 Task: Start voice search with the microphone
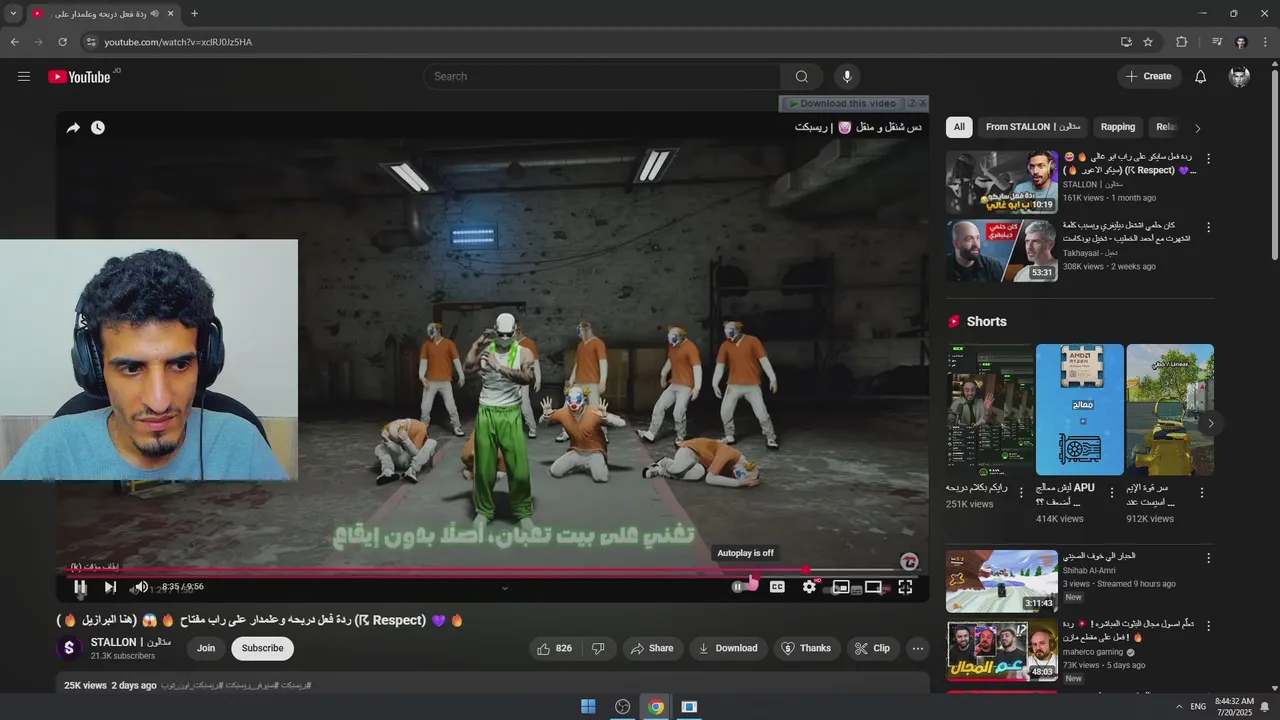click(x=847, y=77)
